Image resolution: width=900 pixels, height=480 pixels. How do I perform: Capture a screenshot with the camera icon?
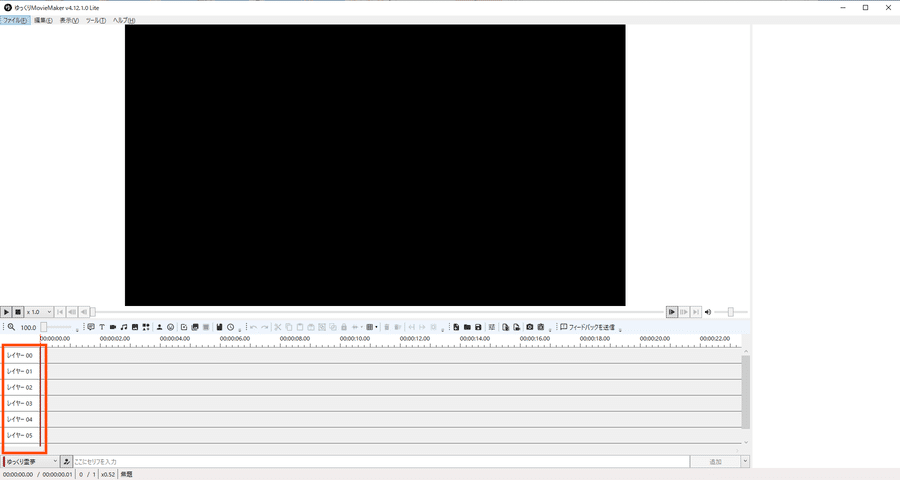click(530, 327)
